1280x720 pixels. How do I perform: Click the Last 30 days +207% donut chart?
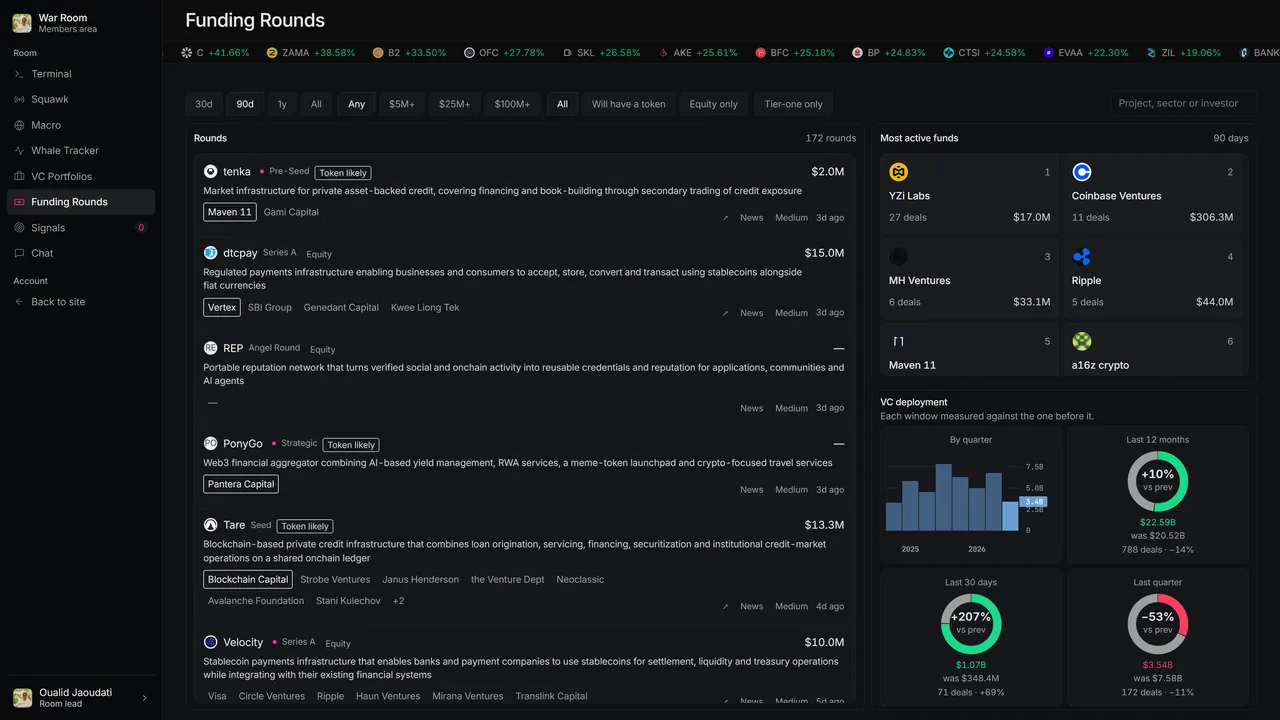coord(971,624)
